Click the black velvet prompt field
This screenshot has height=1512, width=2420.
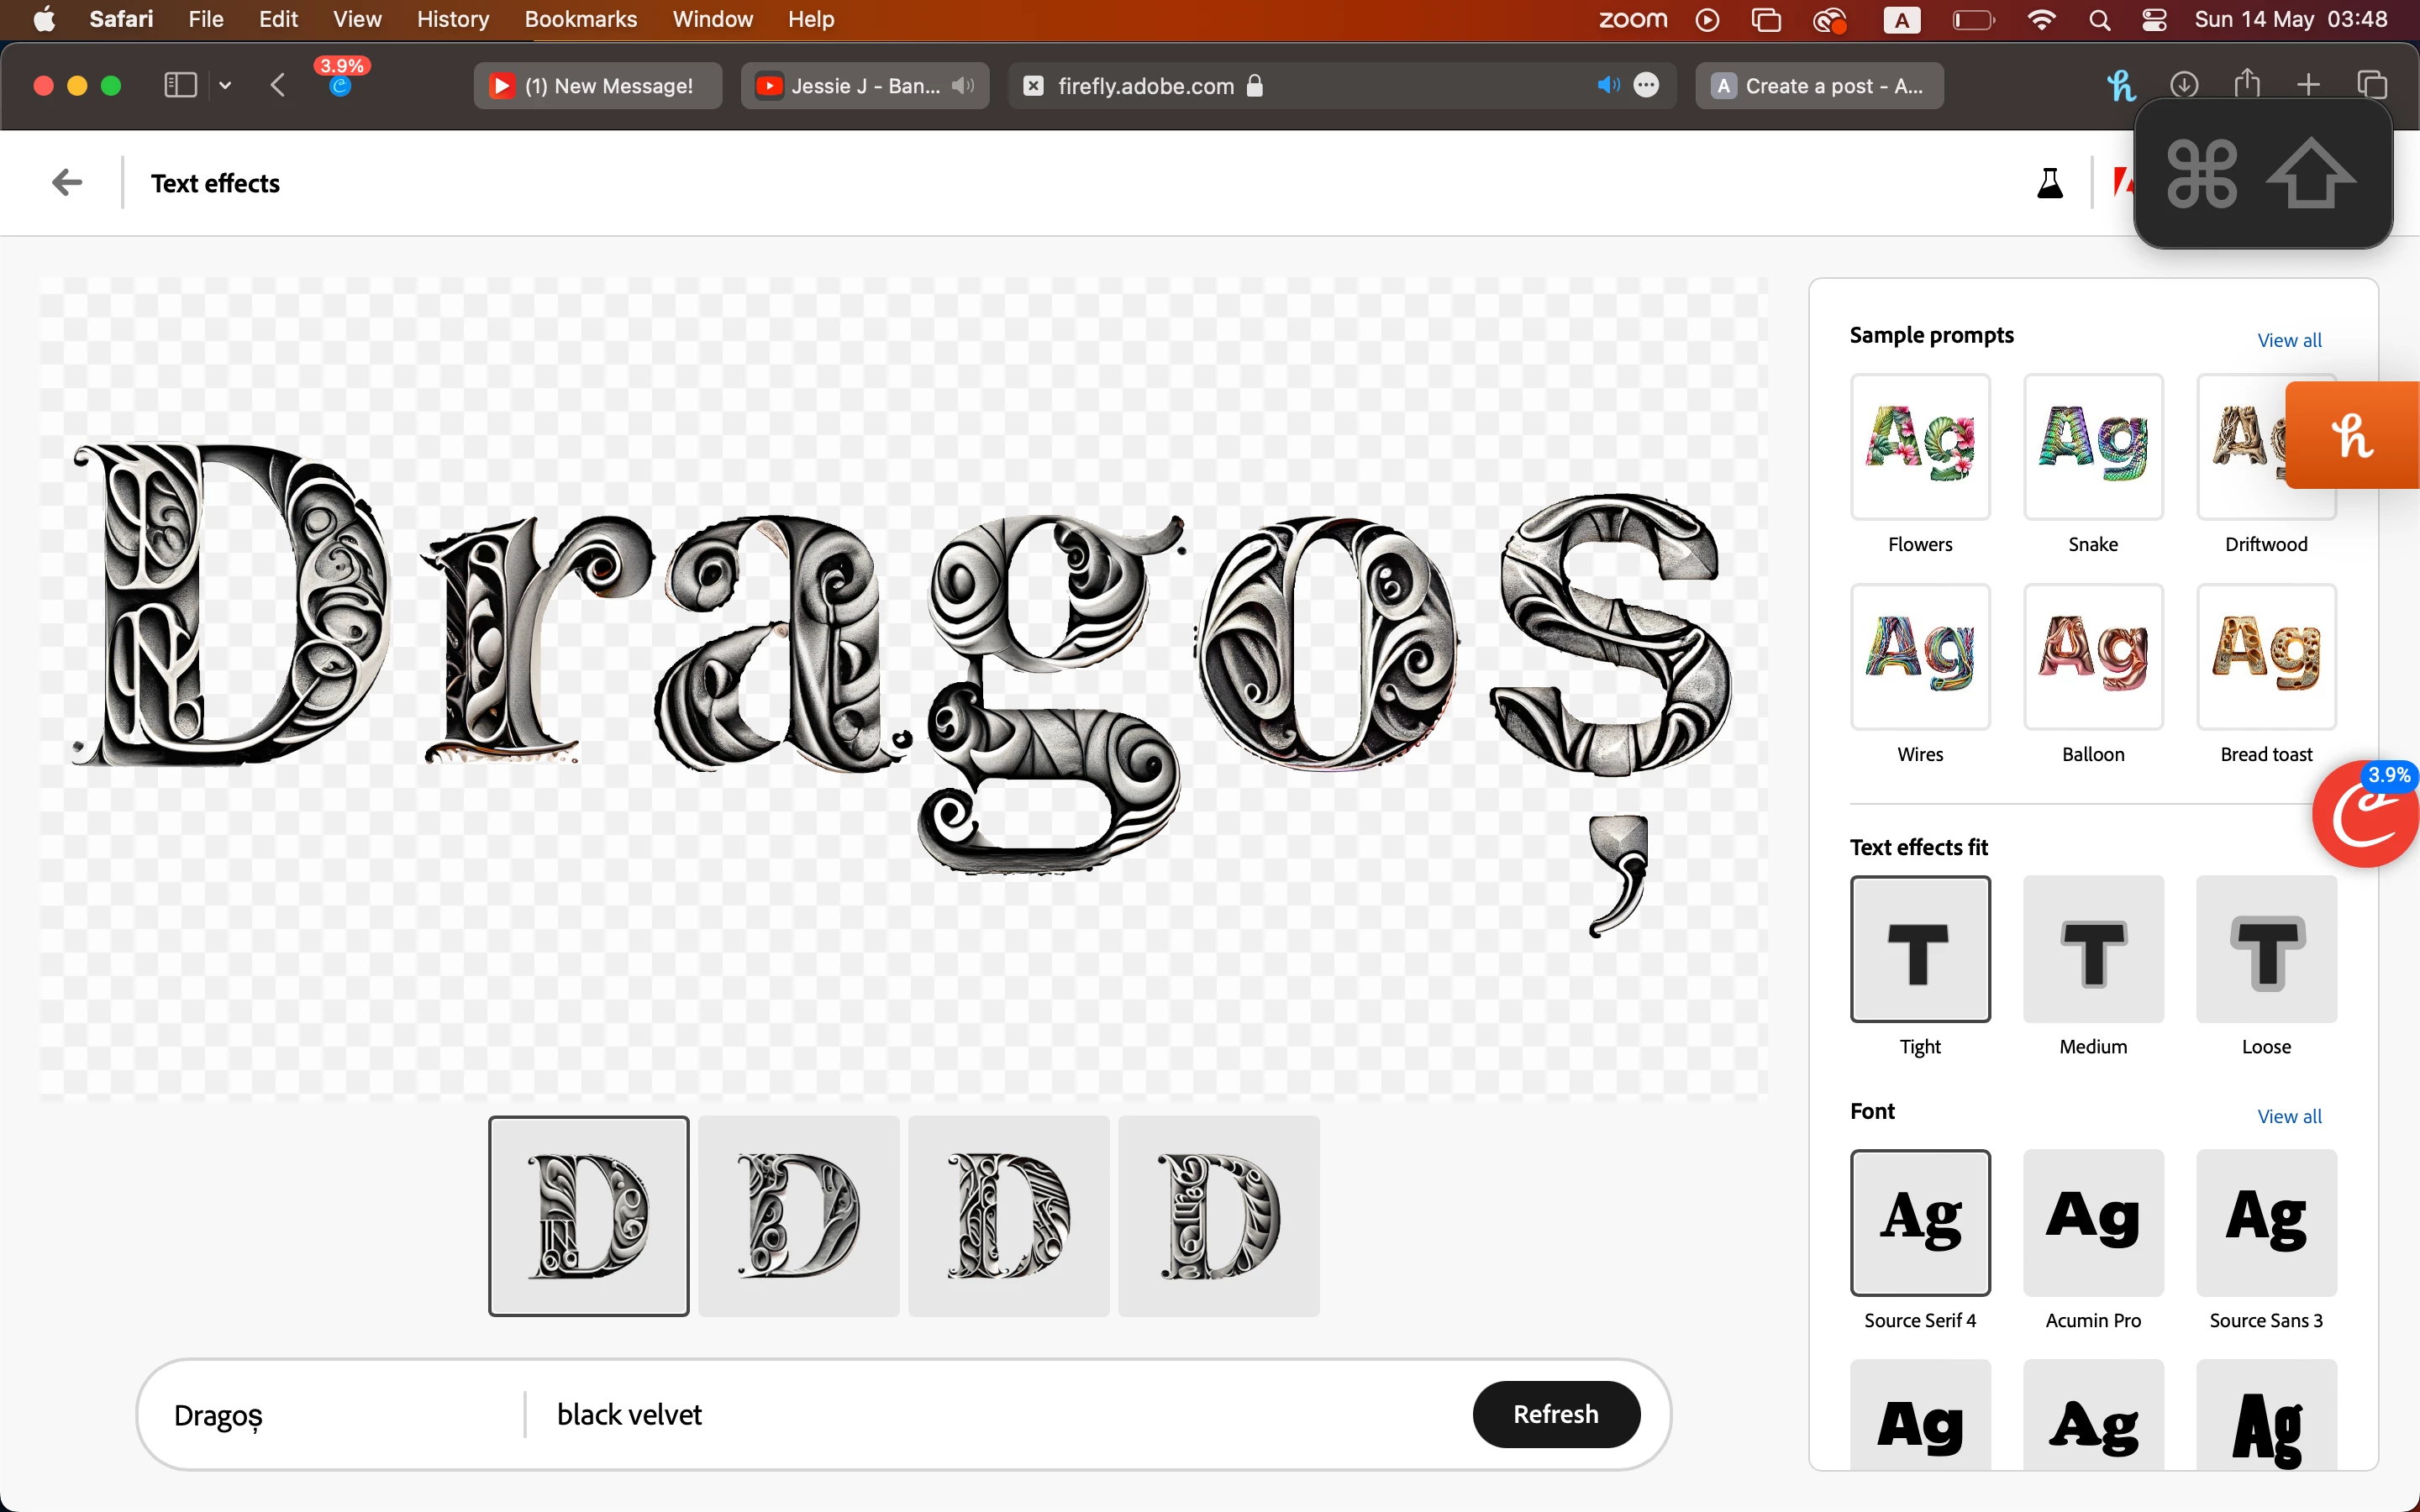pos(629,1414)
